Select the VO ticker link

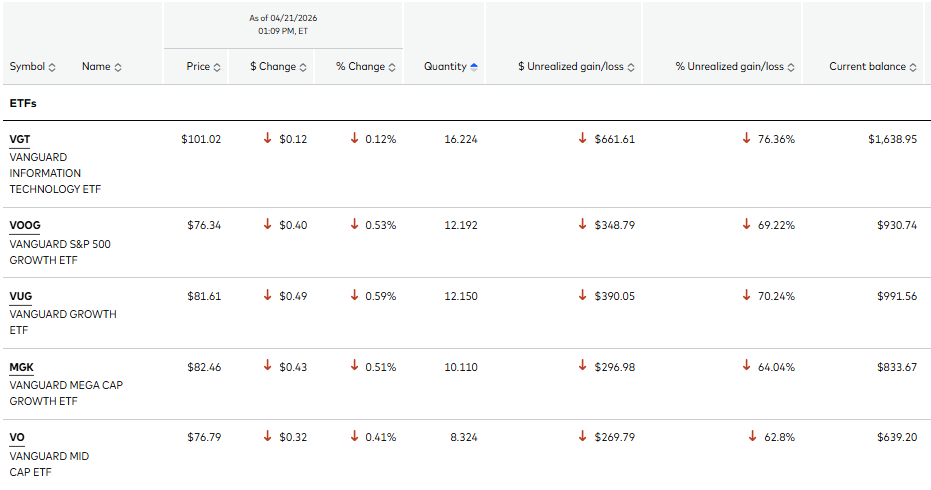click(17, 438)
